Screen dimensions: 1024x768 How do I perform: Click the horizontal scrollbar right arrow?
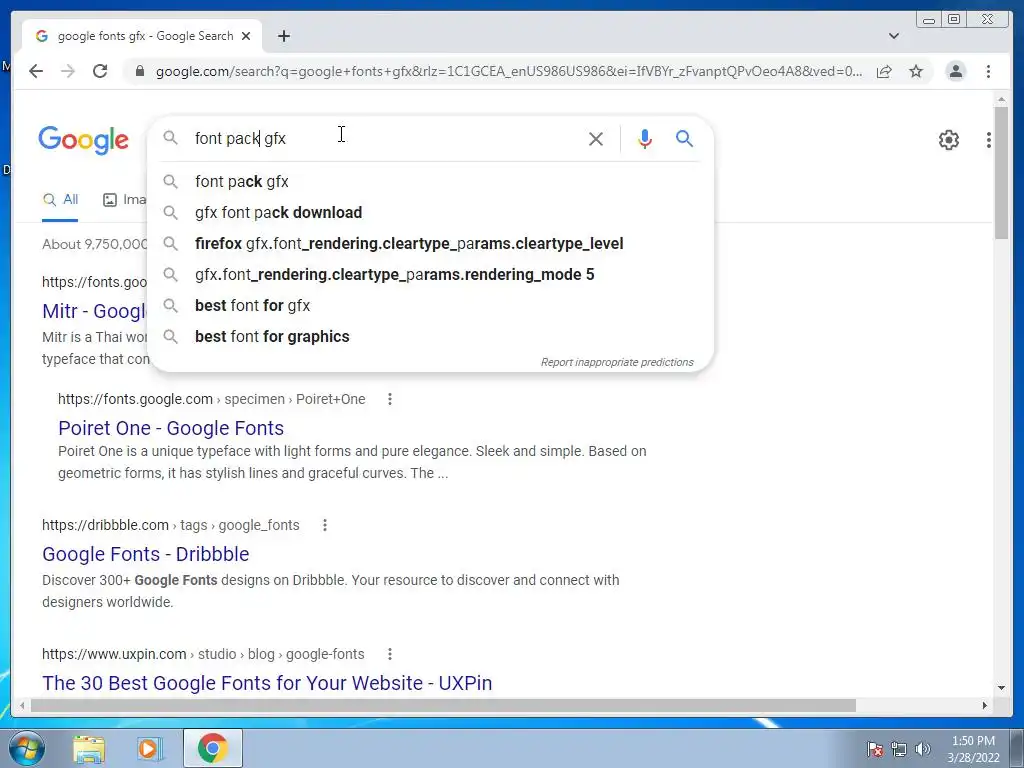click(x=985, y=706)
